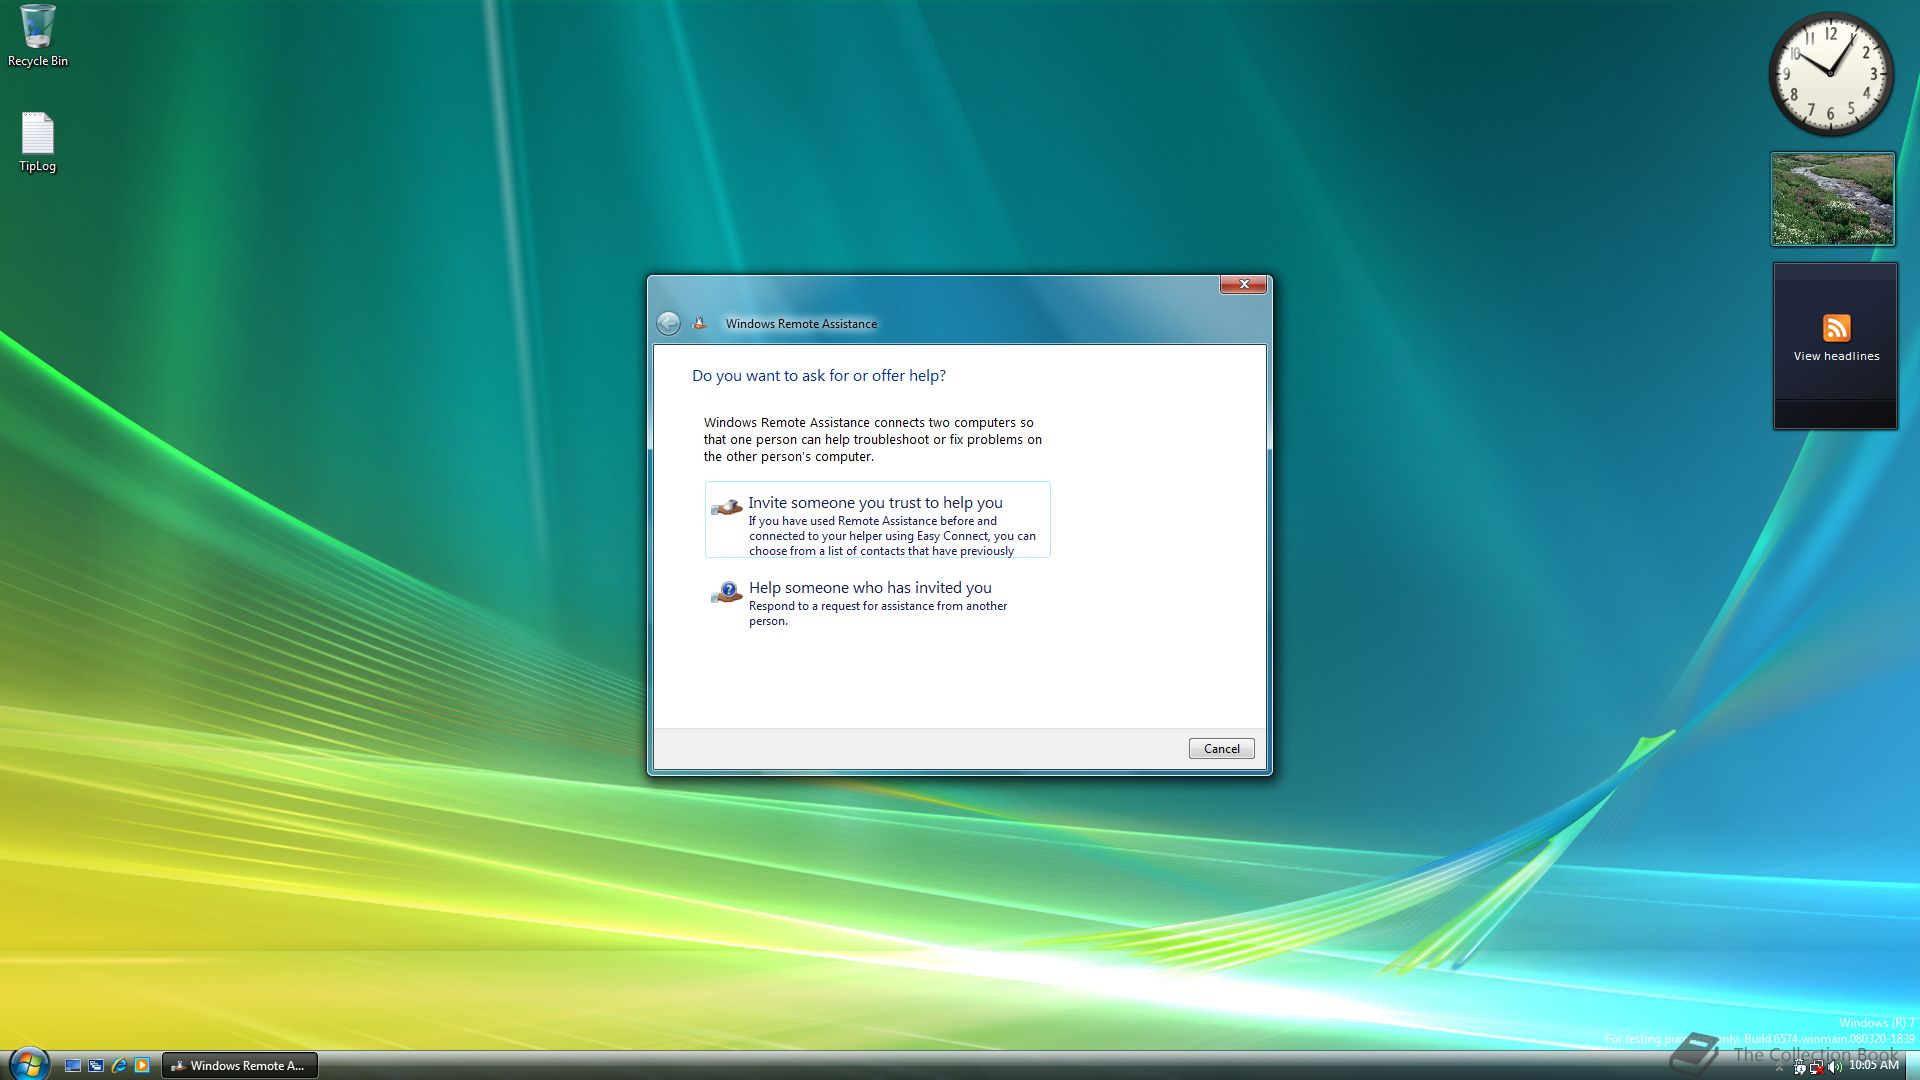Select the TipLog file on the desktop
The image size is (1920, 1080).
click(38, 142)
